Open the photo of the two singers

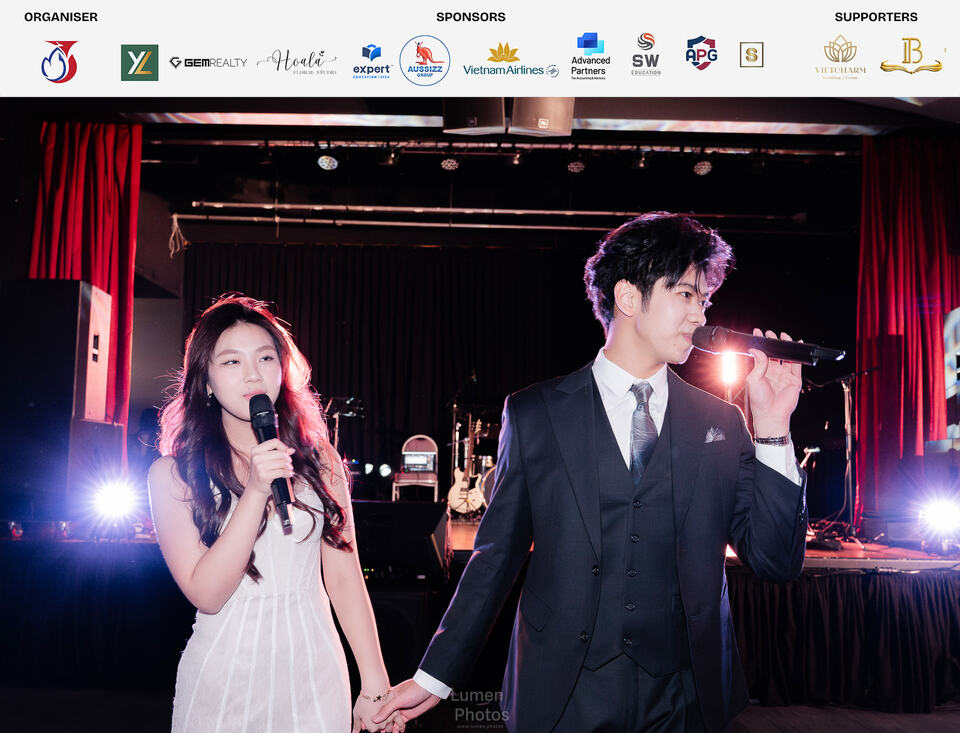(x=480, y=415)
